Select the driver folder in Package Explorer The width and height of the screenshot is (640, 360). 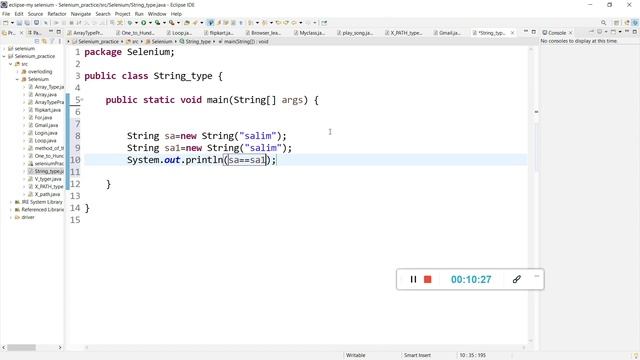28,218
